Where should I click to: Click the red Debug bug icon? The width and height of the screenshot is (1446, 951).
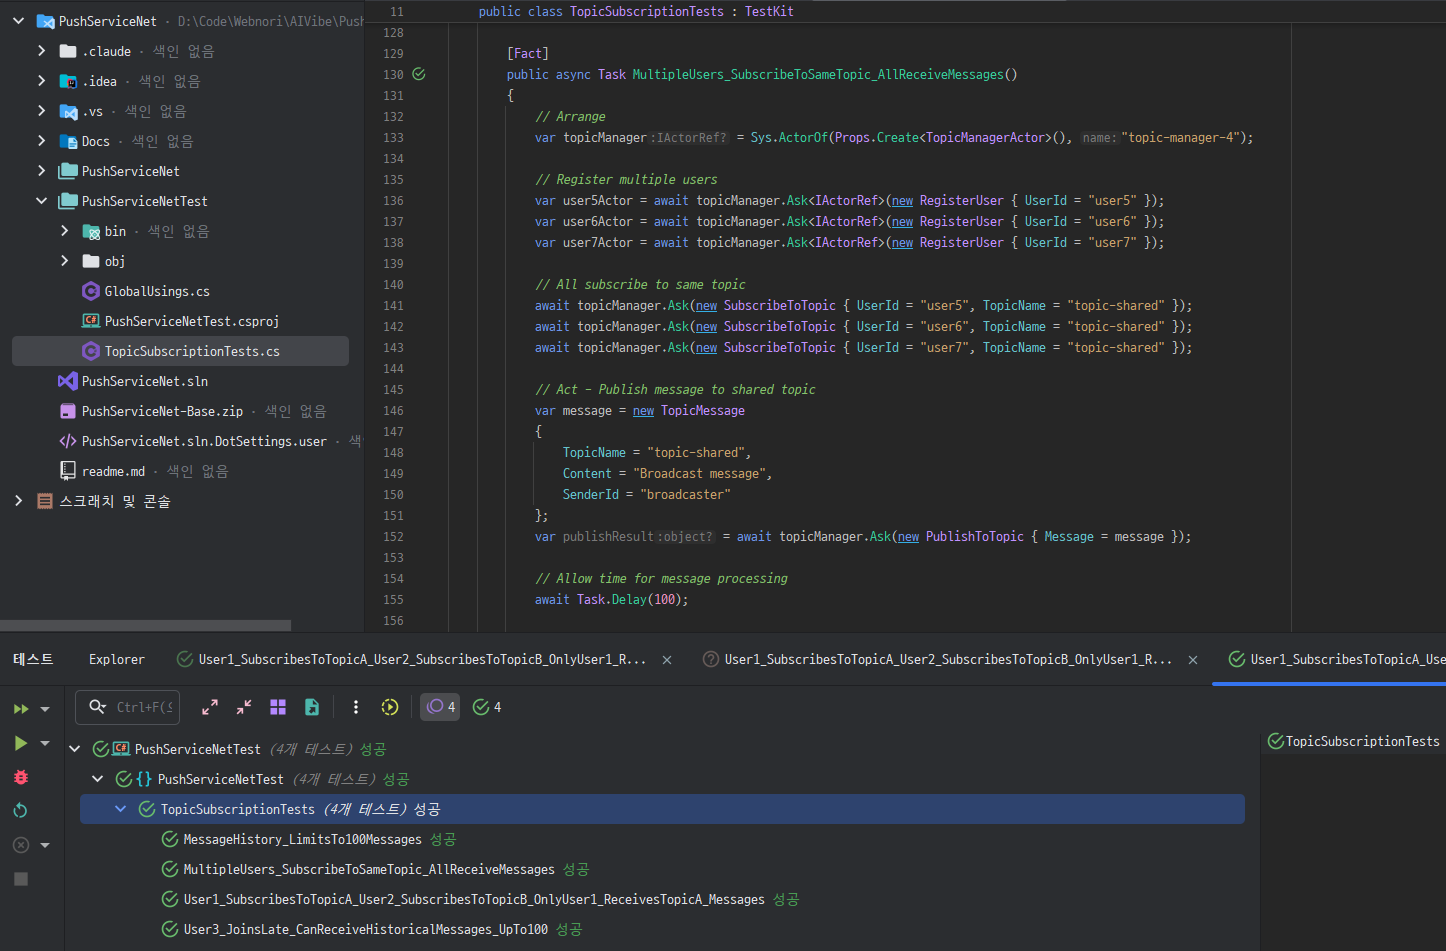pyautogui.click(x=20, y=777)
